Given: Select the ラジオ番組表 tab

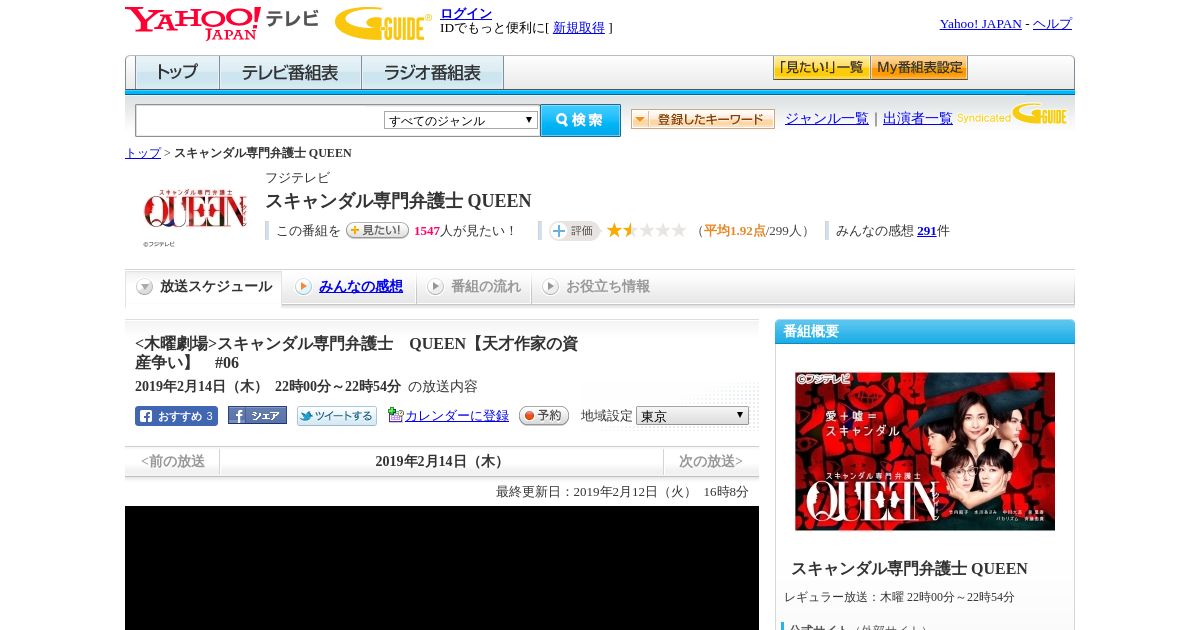Looking at the screenshot, I should pos(432,73).
